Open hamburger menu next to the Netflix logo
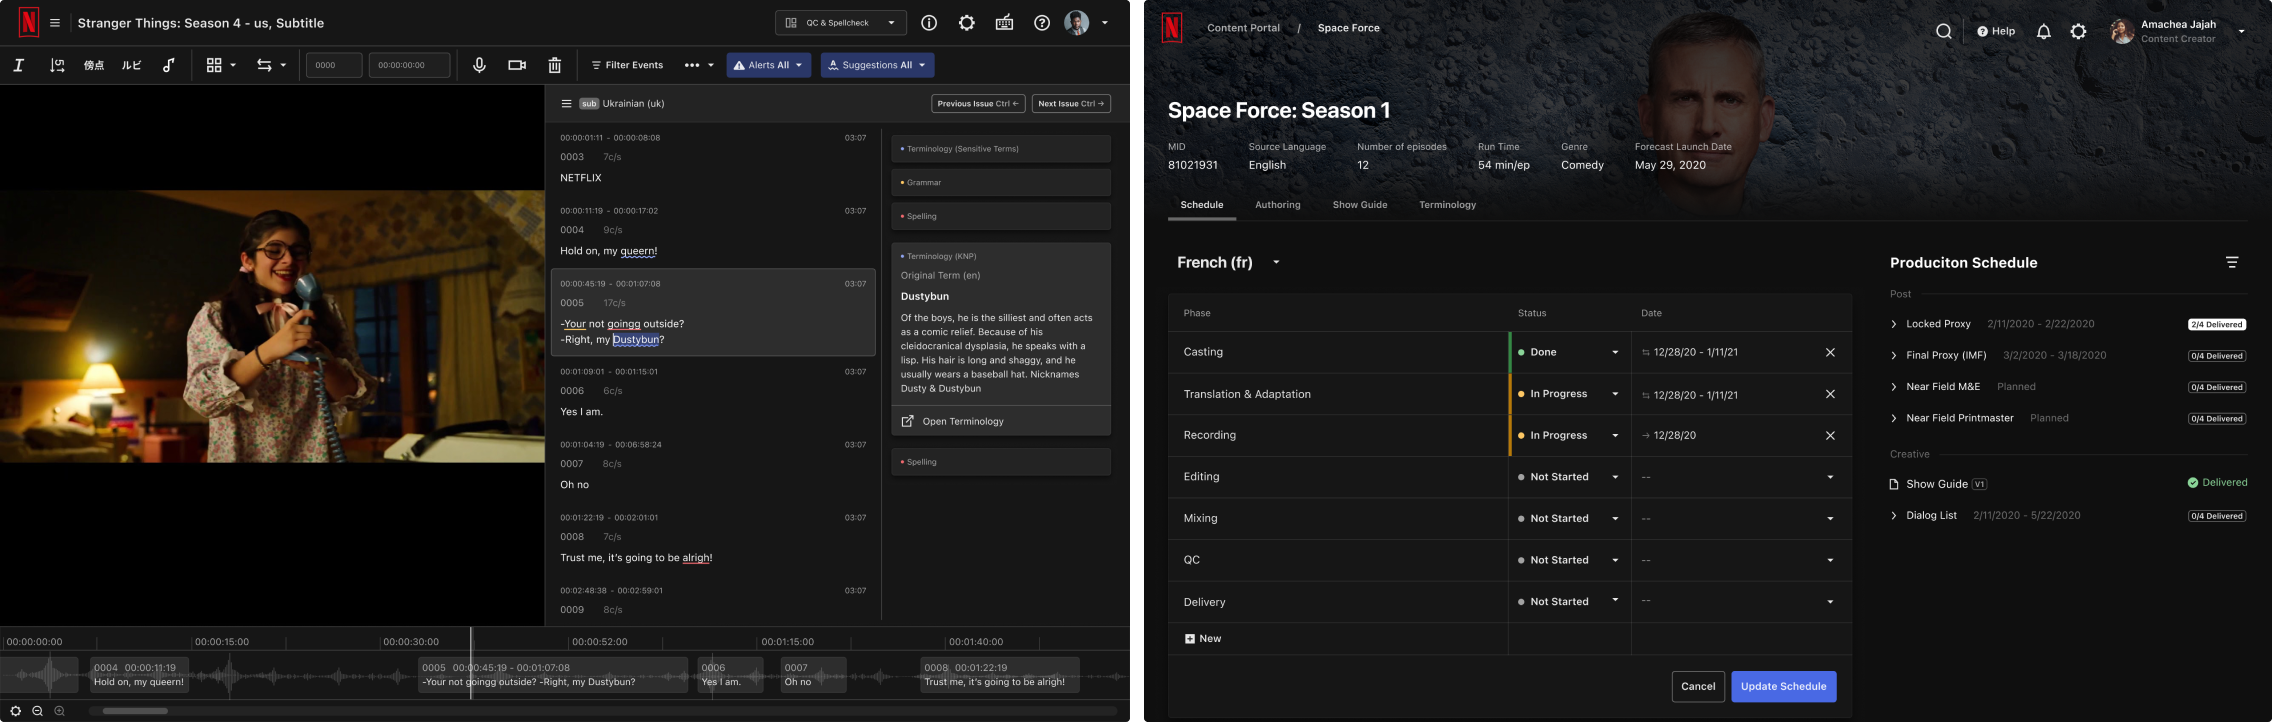2272x722 pixels. pyautogui.click(x=55, y=23)
